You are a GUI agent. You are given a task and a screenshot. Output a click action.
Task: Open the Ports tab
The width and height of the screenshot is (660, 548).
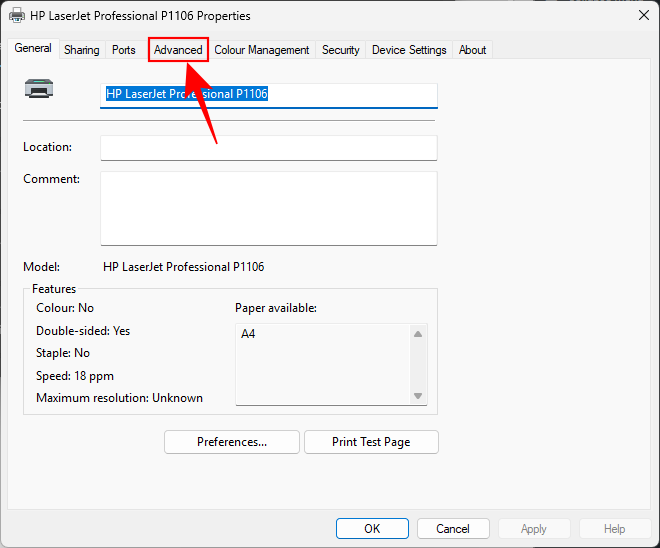(x=124, y=50)
